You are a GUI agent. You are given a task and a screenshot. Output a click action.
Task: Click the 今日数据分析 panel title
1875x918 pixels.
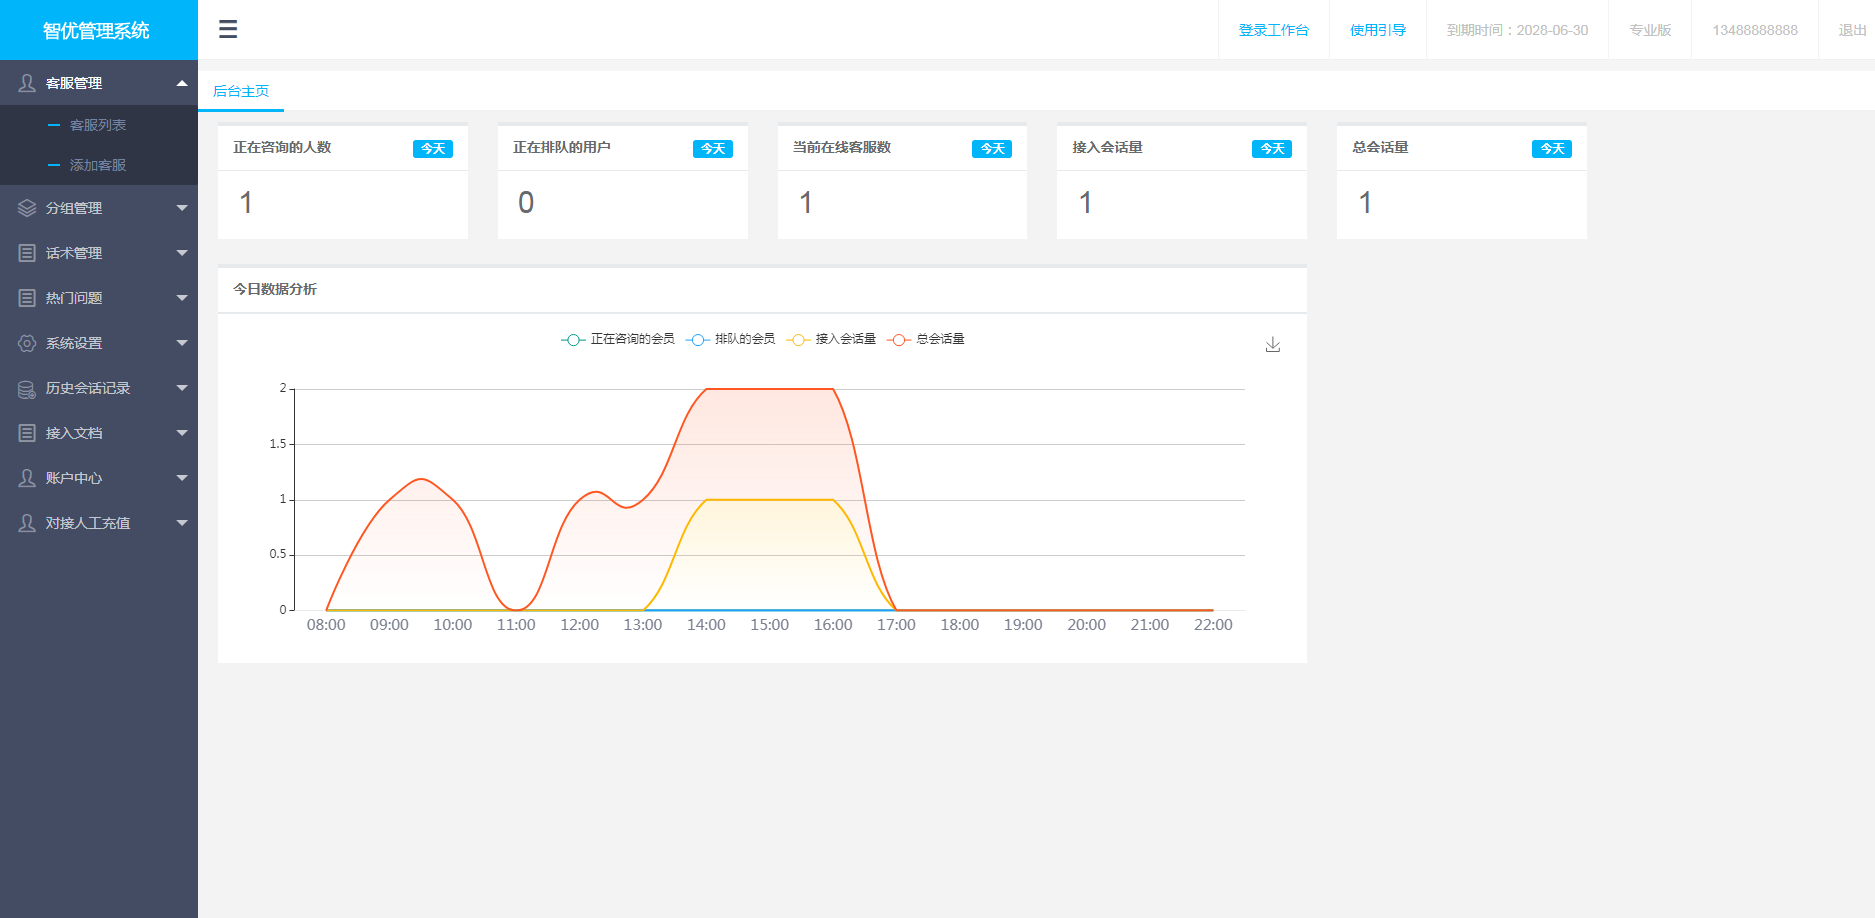(275, 289)
